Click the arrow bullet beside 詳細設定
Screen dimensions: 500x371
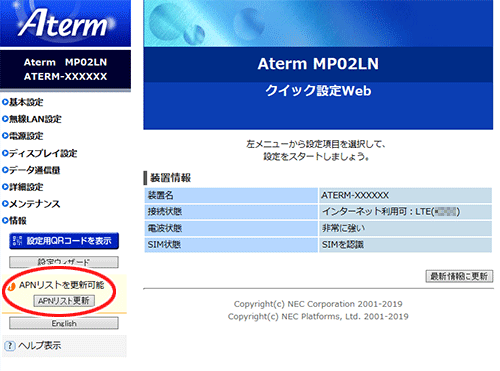click(x=5, y=187)
